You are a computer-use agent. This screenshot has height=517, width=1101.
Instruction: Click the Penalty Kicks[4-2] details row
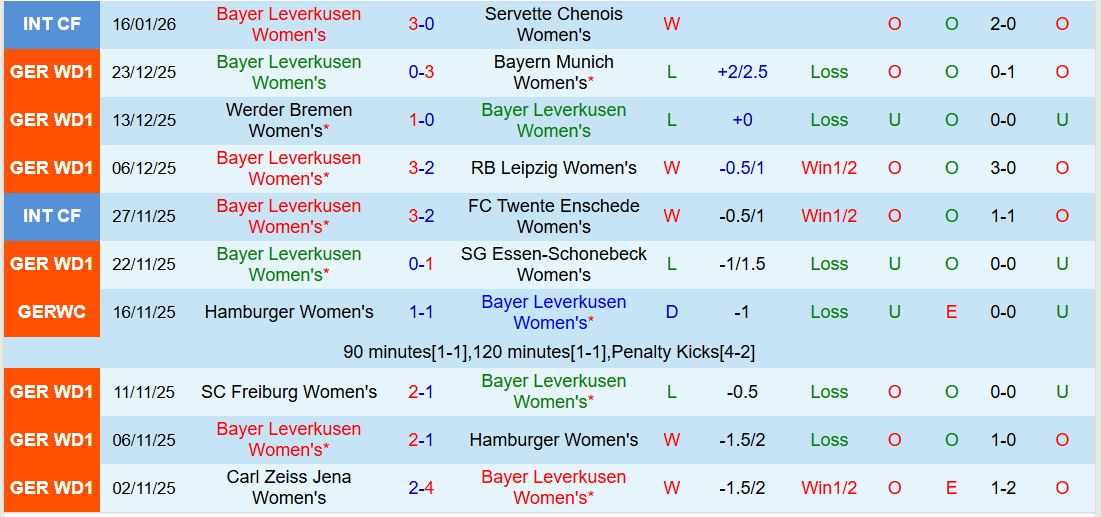550,352
